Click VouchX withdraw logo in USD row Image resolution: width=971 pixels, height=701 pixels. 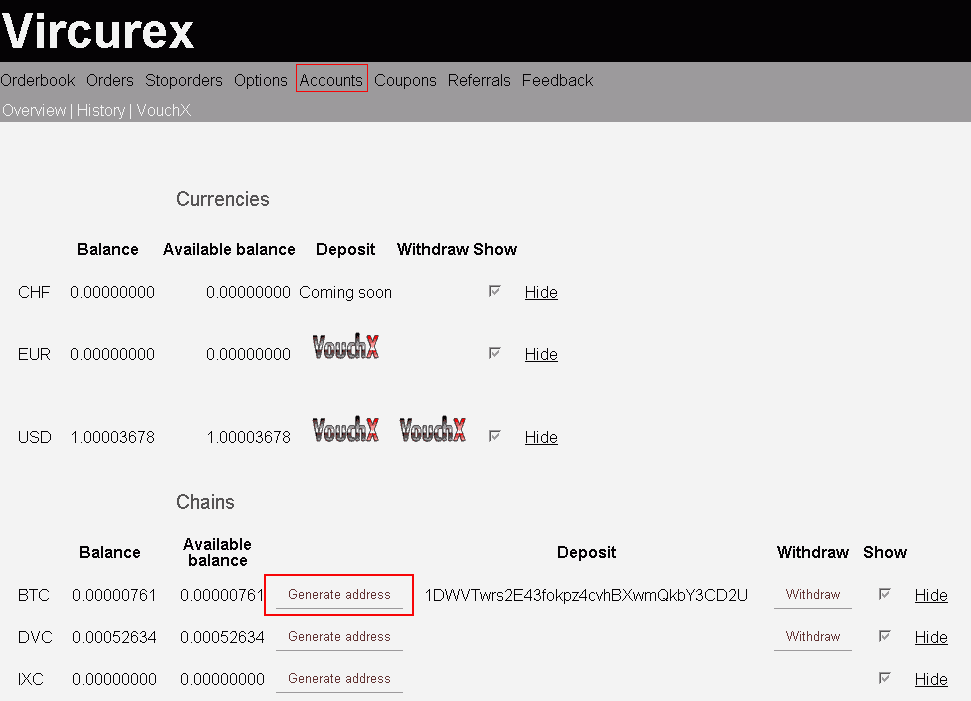point(432,429)
